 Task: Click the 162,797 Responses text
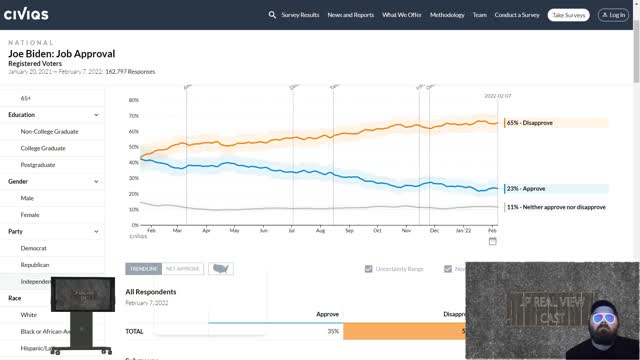(130, 72)
